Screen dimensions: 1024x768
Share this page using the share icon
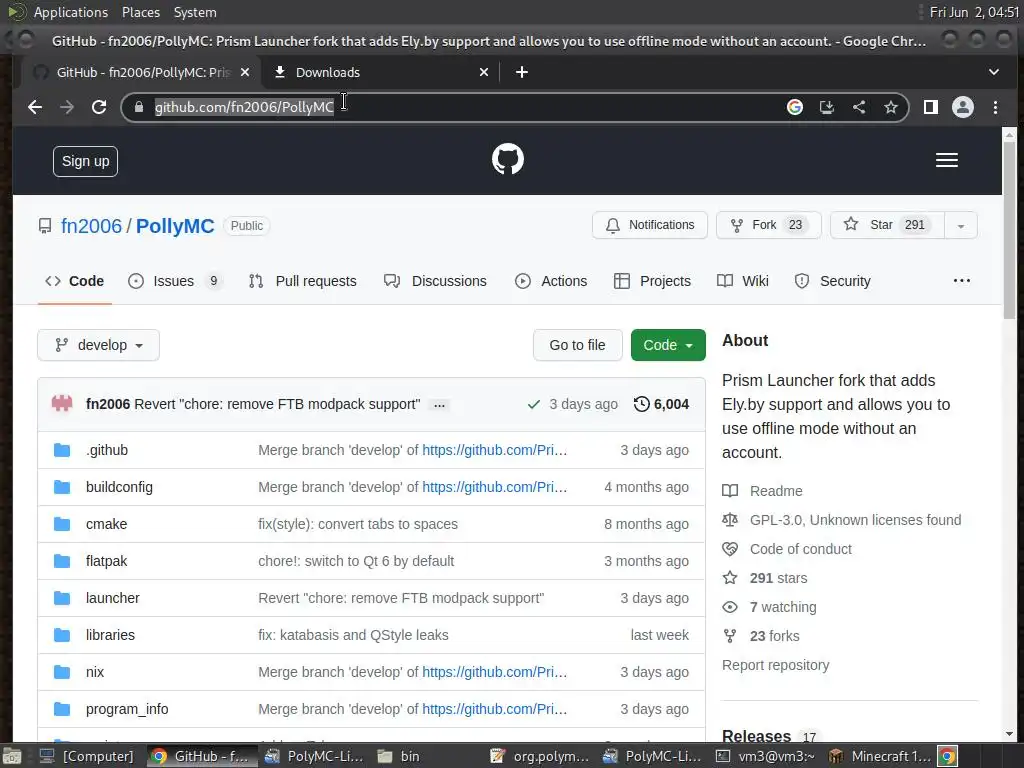(859, 107)
